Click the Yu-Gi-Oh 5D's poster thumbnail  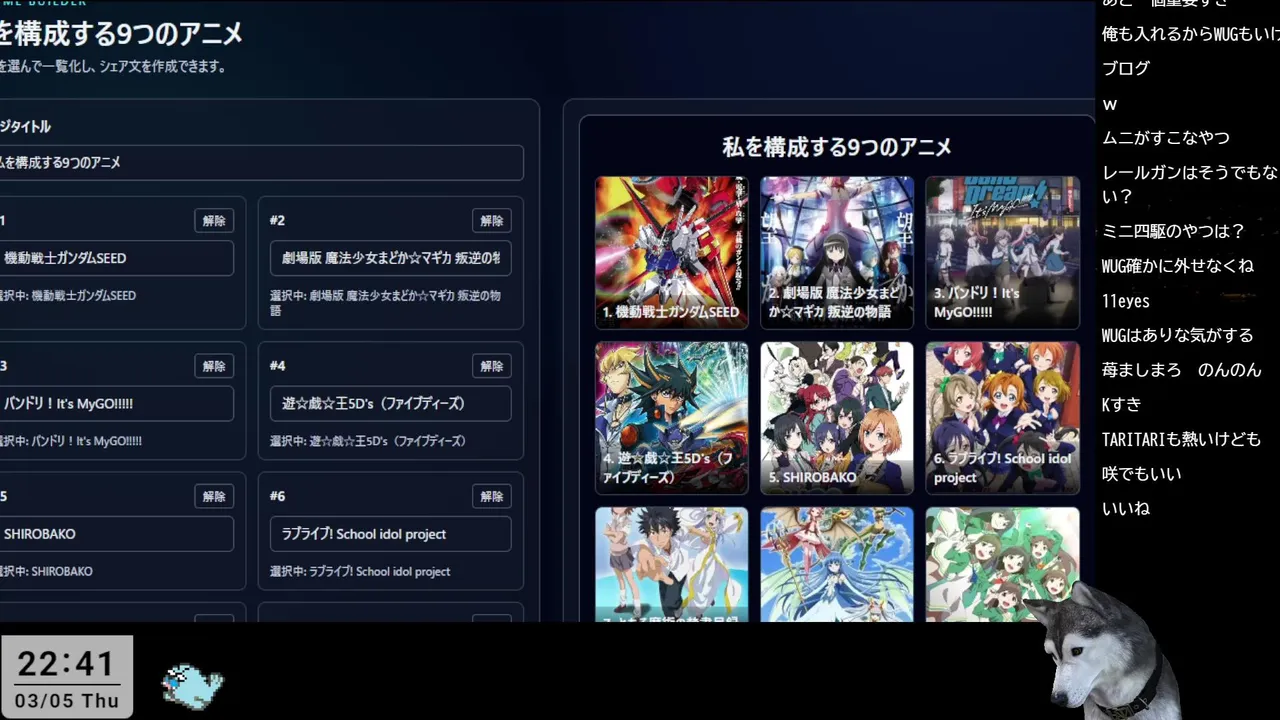point(672,418)
